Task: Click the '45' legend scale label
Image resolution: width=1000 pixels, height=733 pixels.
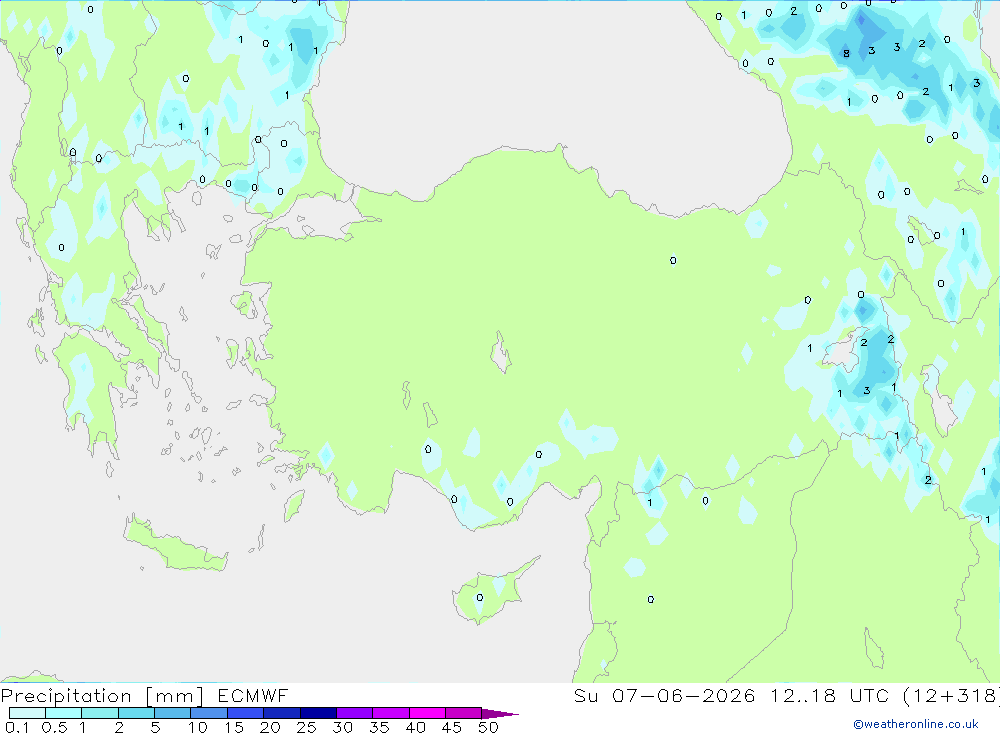Action: [452, 727]
